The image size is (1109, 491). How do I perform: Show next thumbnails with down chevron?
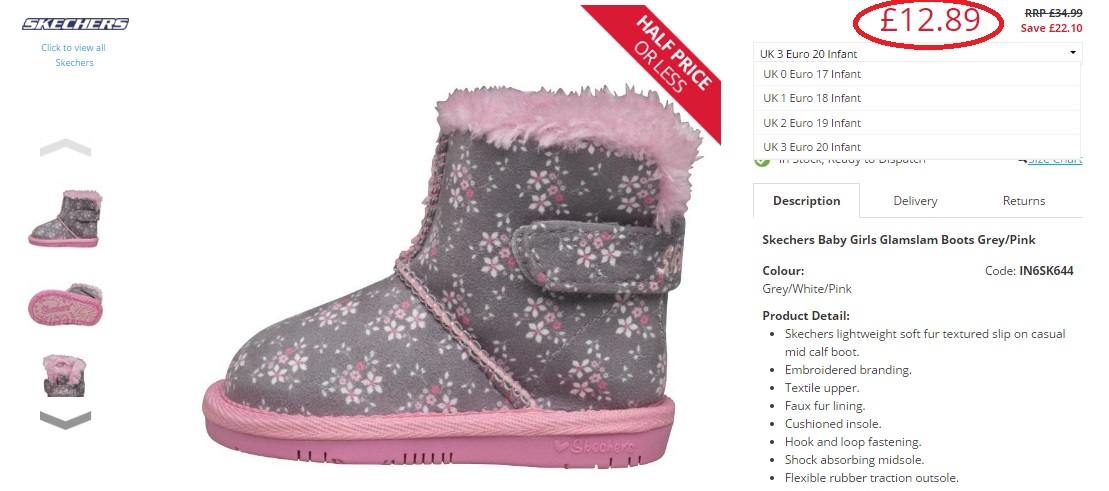(x=65, y=420)
